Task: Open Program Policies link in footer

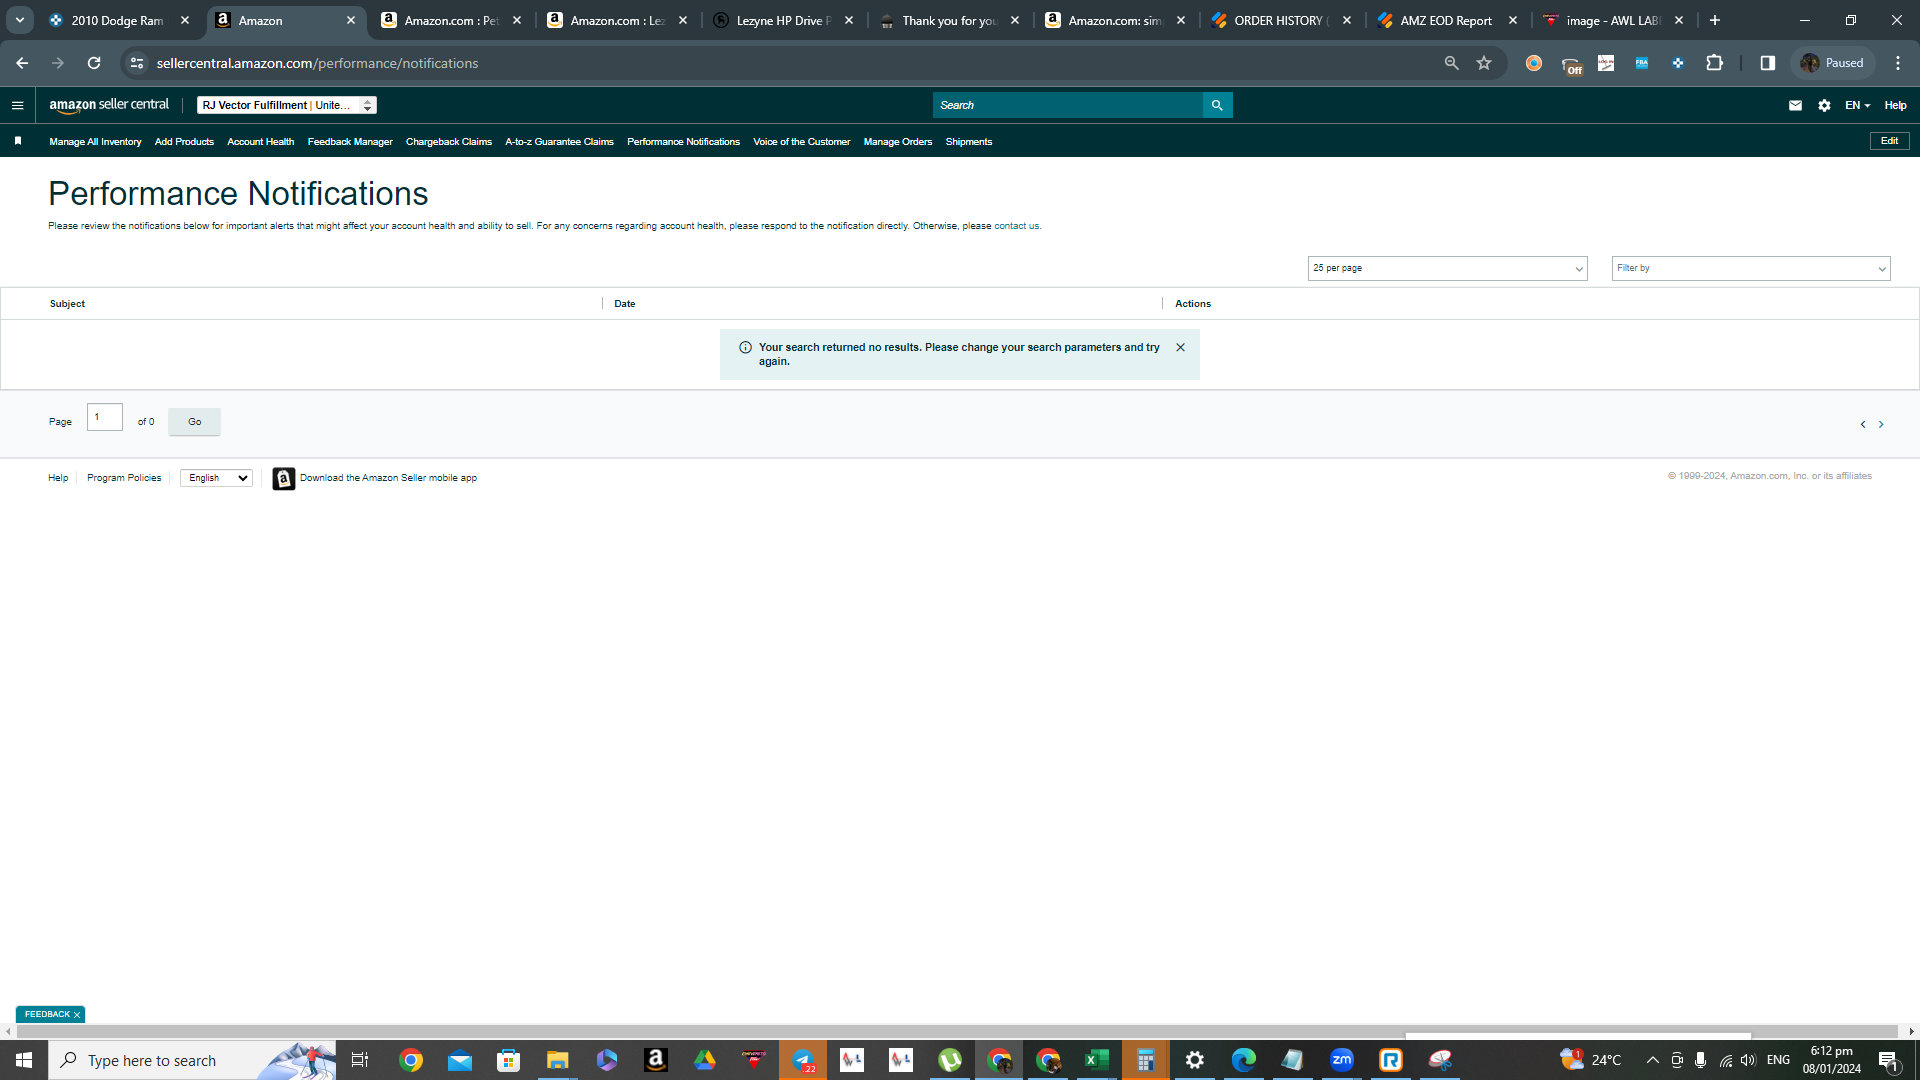Action: tap(124, 478)
